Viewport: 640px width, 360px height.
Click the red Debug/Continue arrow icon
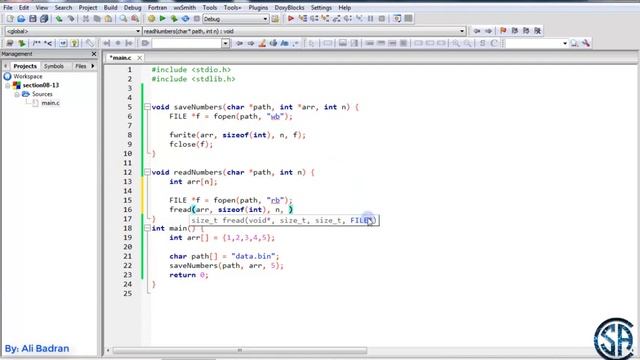point(291,19)
